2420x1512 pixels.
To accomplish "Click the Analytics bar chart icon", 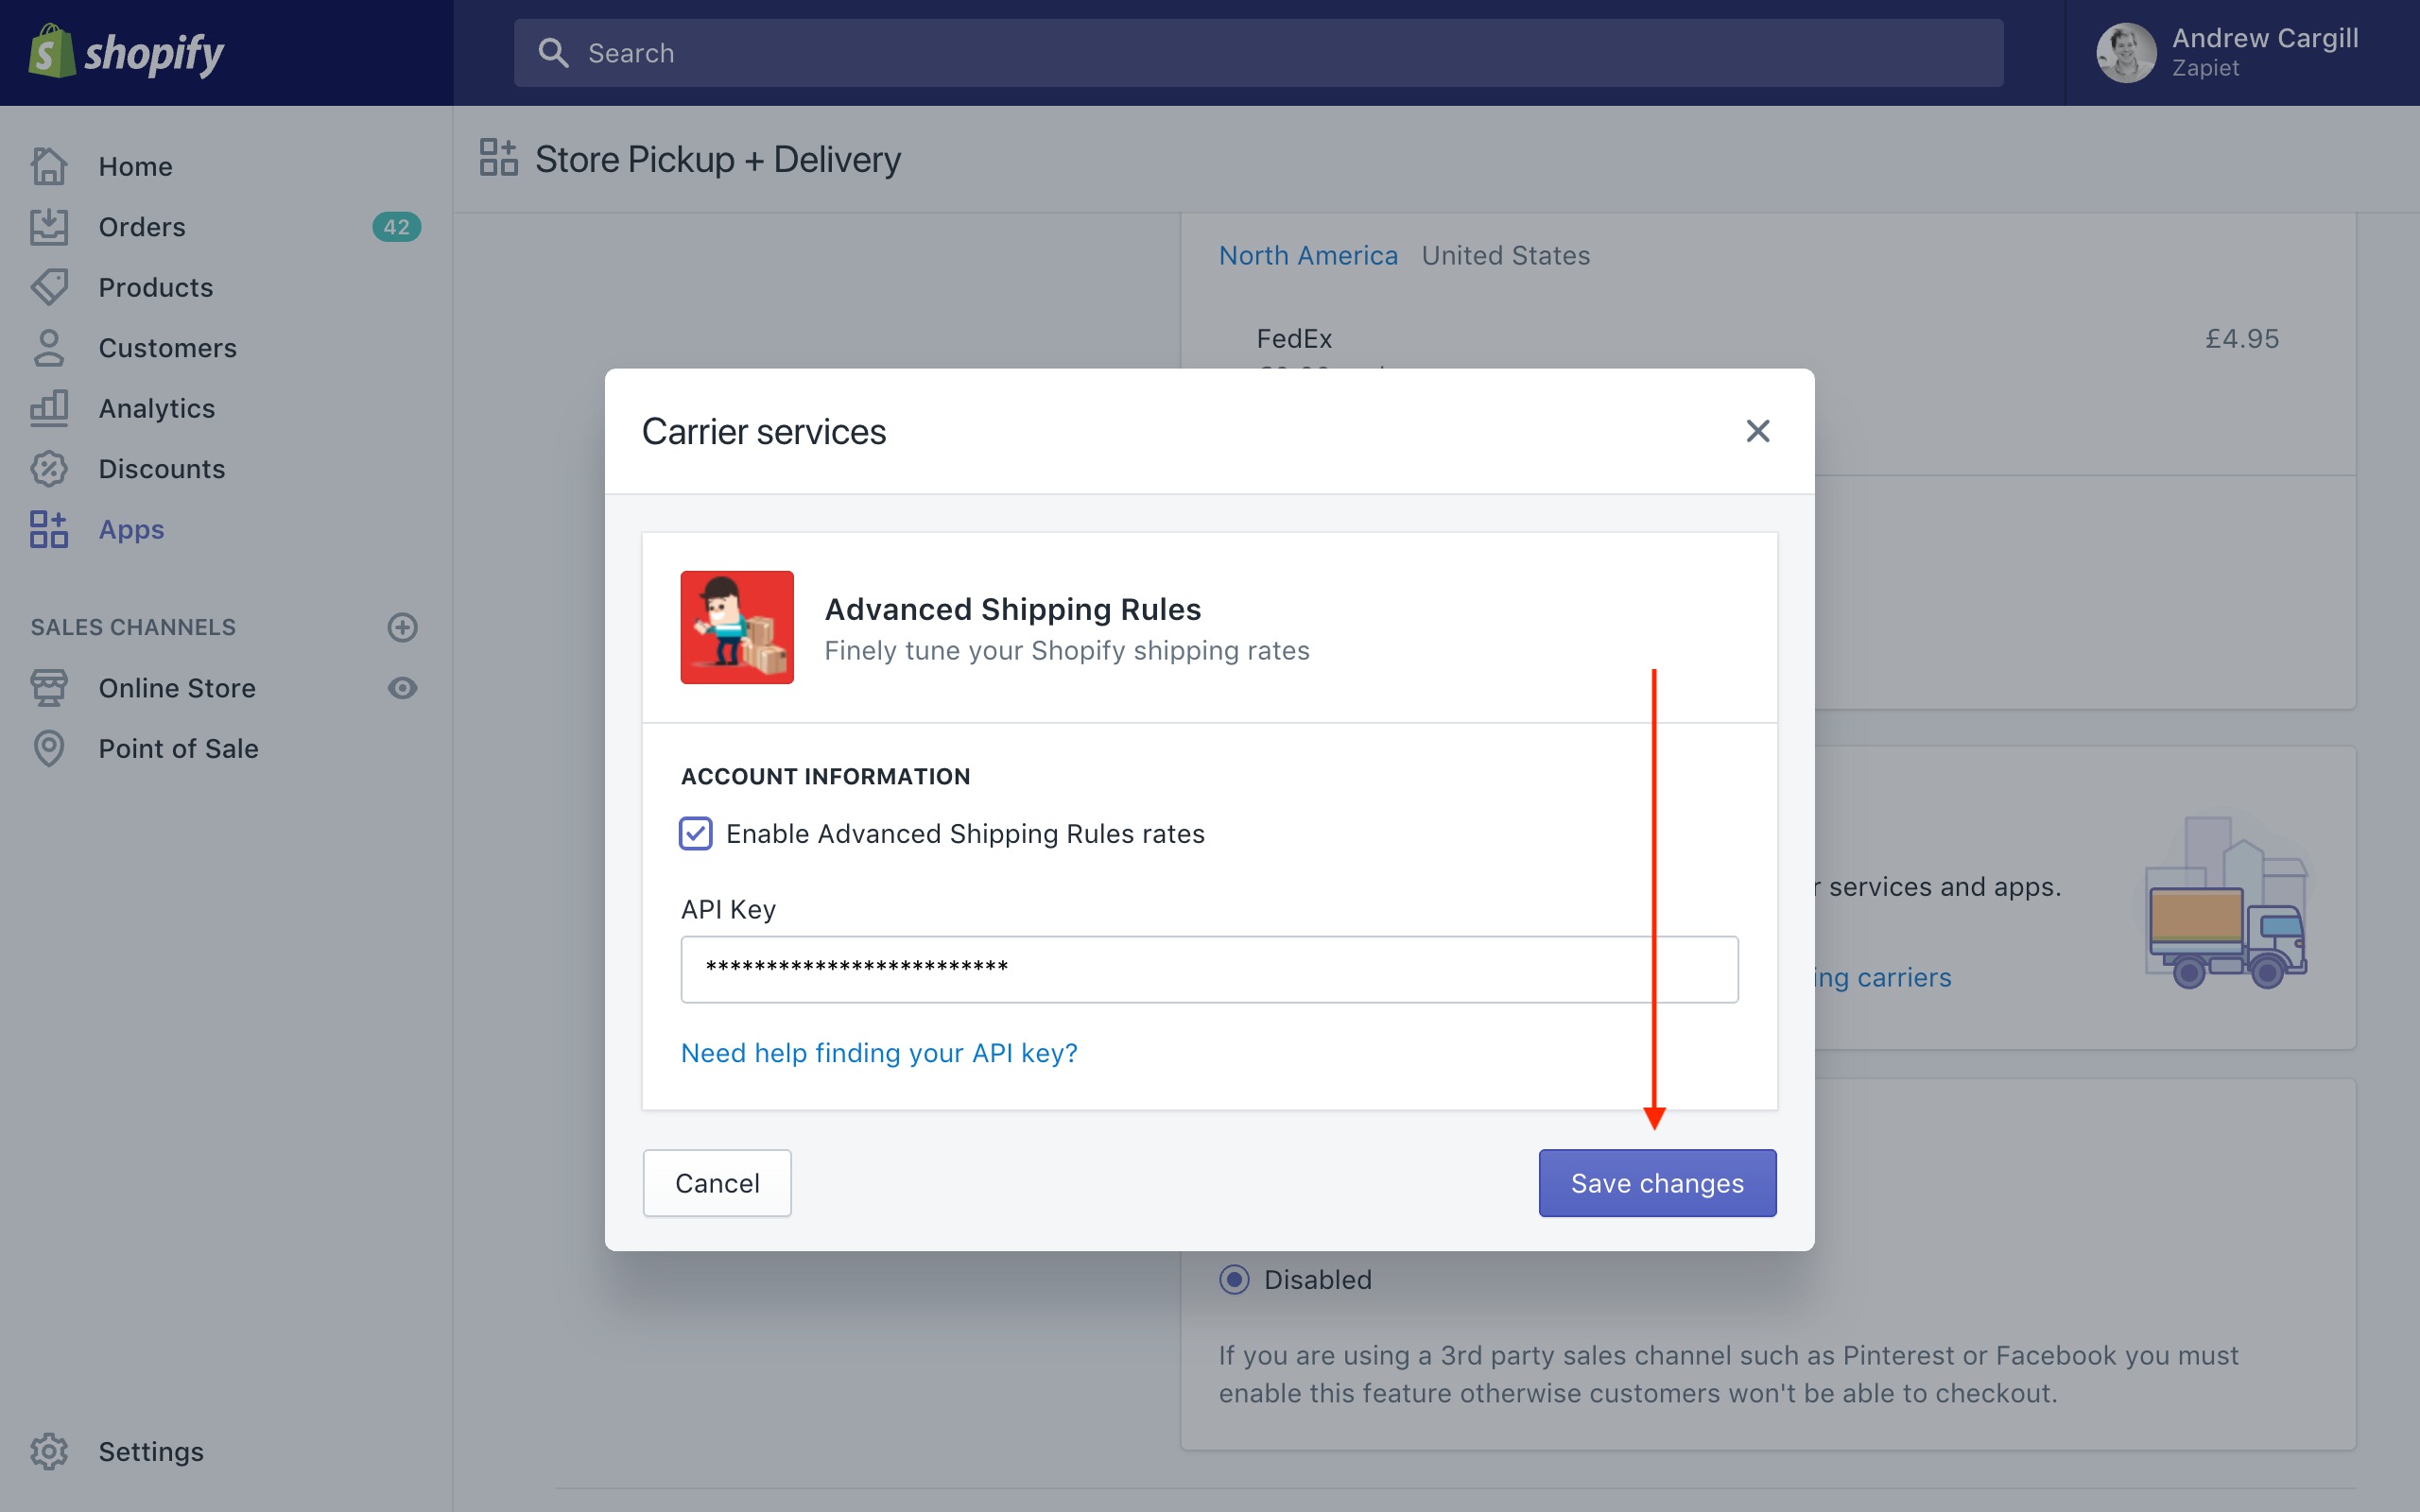I will click(48, 408).
